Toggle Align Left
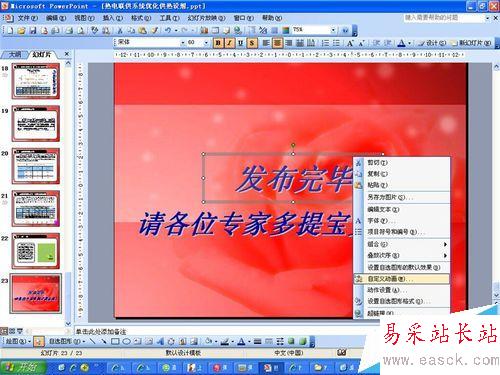The width and height of the screenshot is (500, 375). 266,43
